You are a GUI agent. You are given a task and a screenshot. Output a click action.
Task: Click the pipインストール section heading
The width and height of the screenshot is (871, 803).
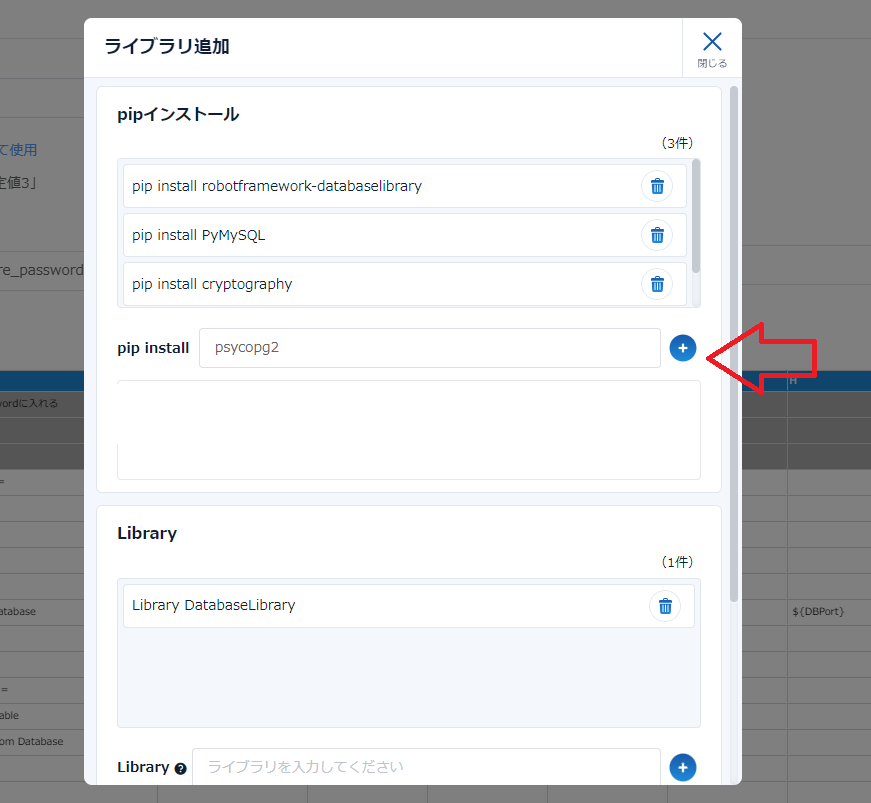pos(178,114)
